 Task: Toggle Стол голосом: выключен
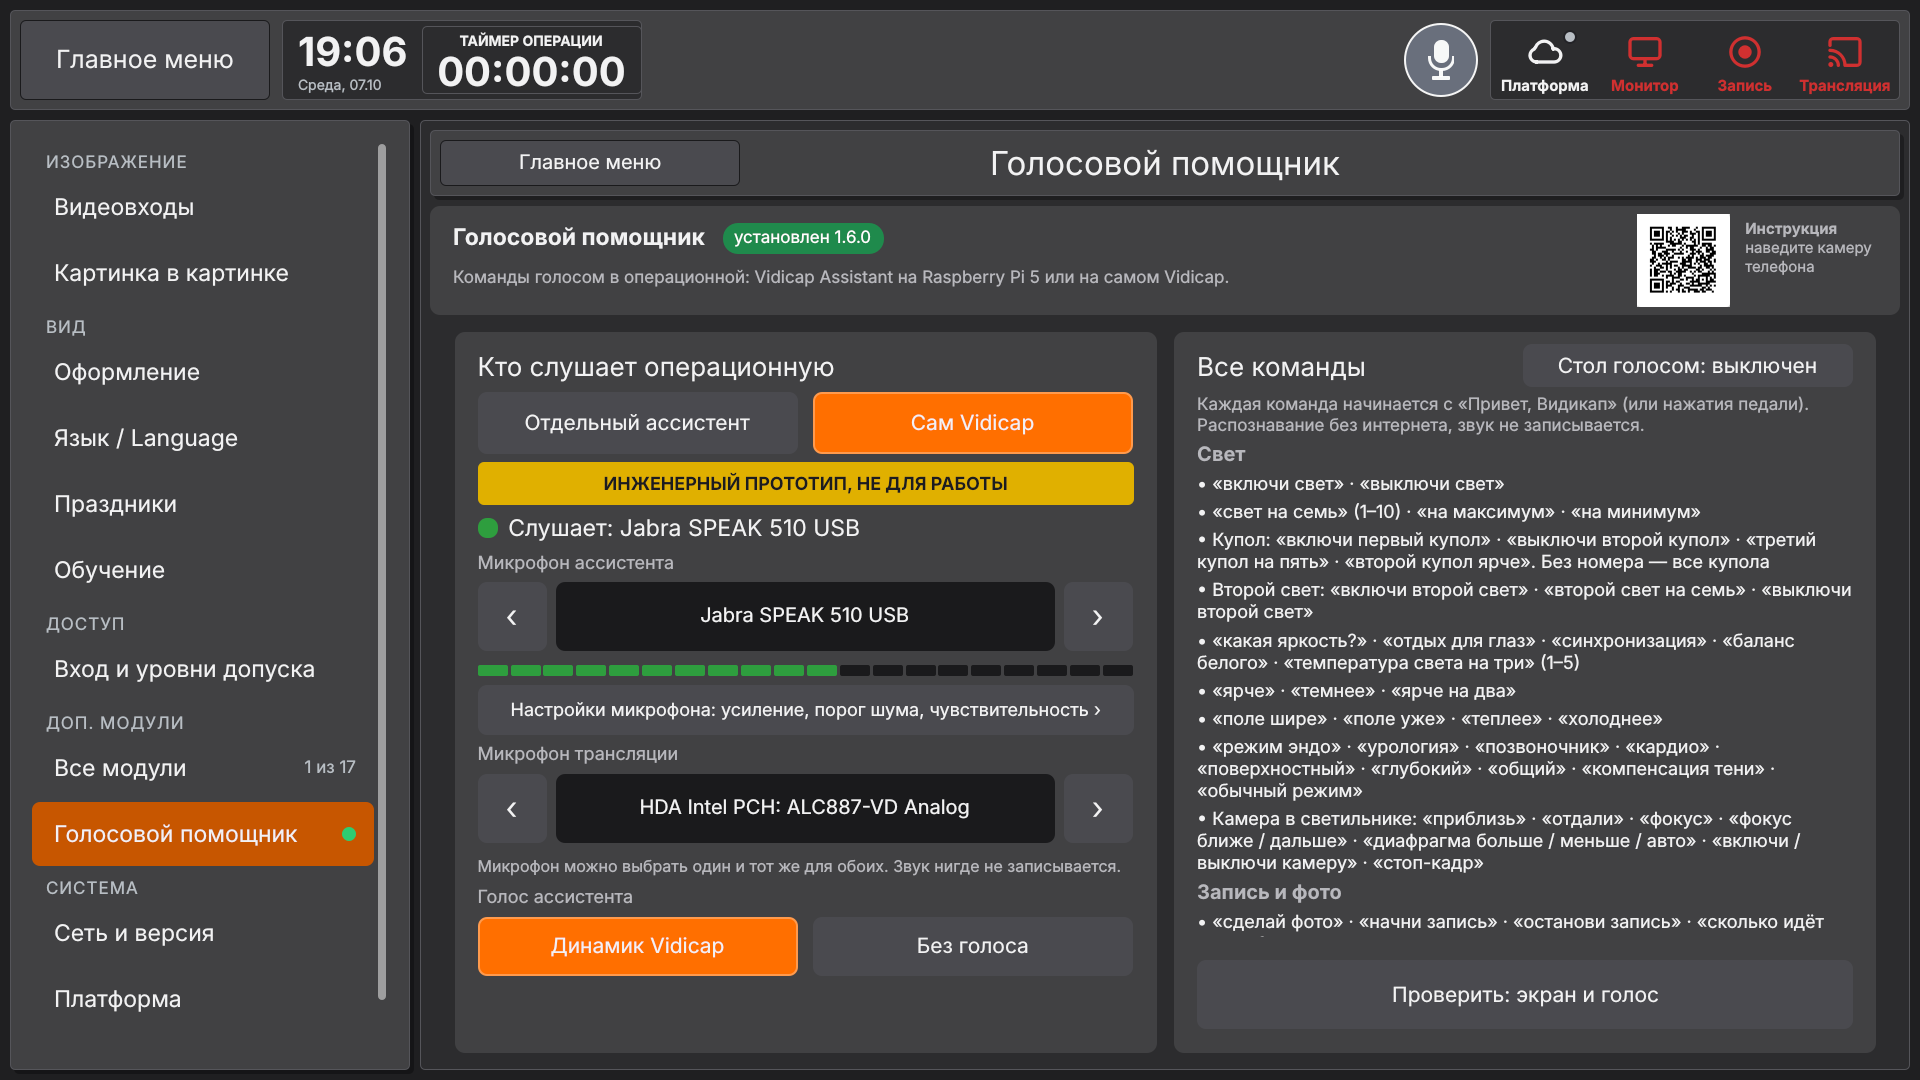(1687, 366)
